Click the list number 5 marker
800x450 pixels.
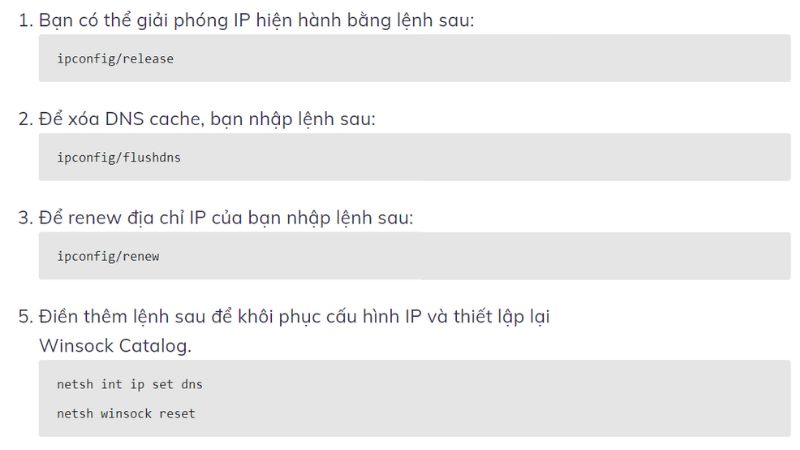click(25, 317)
